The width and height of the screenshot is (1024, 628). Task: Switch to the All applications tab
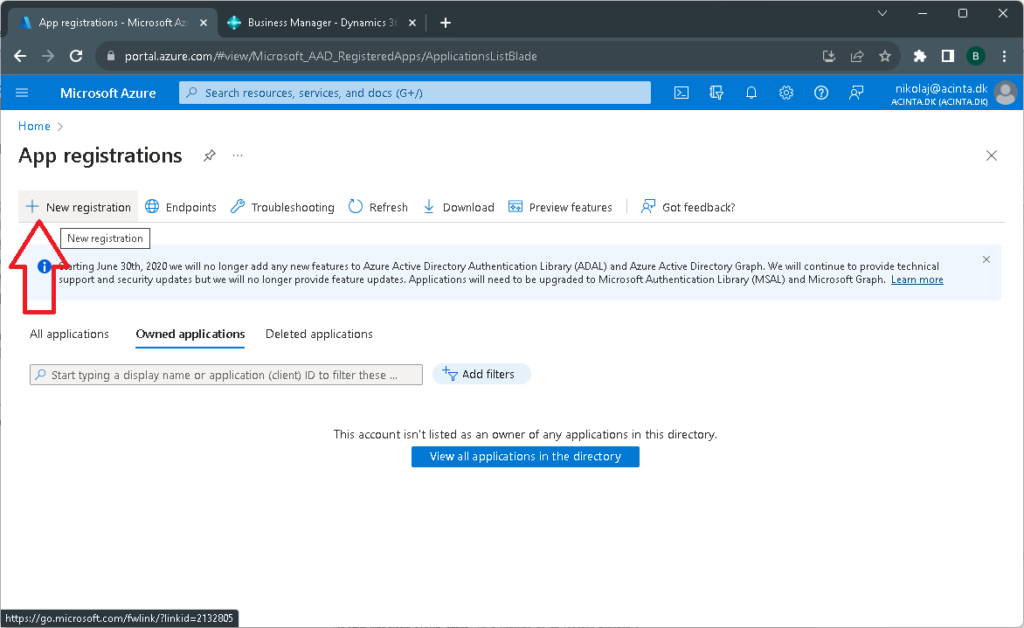68,334
